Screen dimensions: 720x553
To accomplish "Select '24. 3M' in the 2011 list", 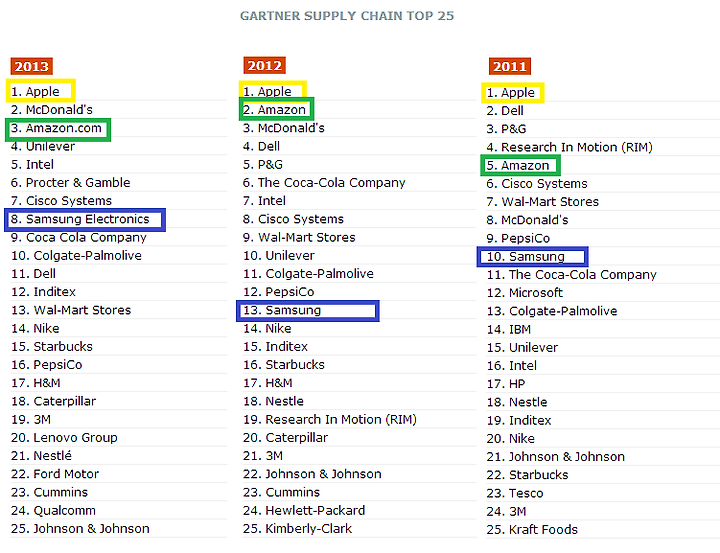I will click(506, 511).
